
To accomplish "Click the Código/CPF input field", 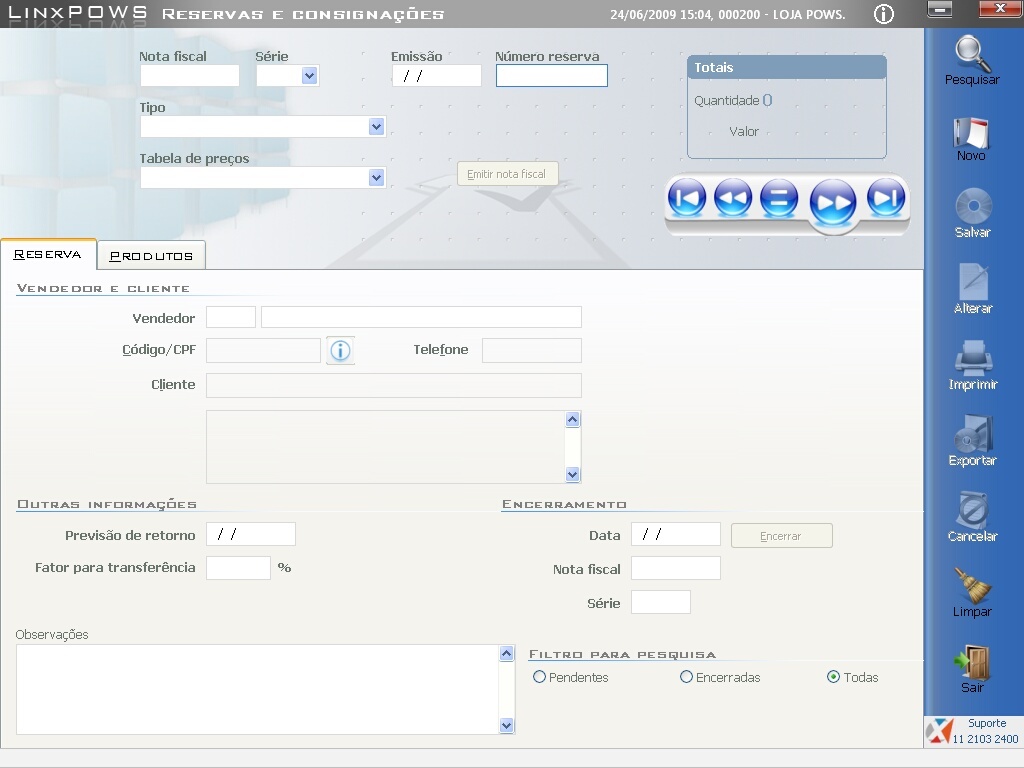I will click(x=263, y=350).
